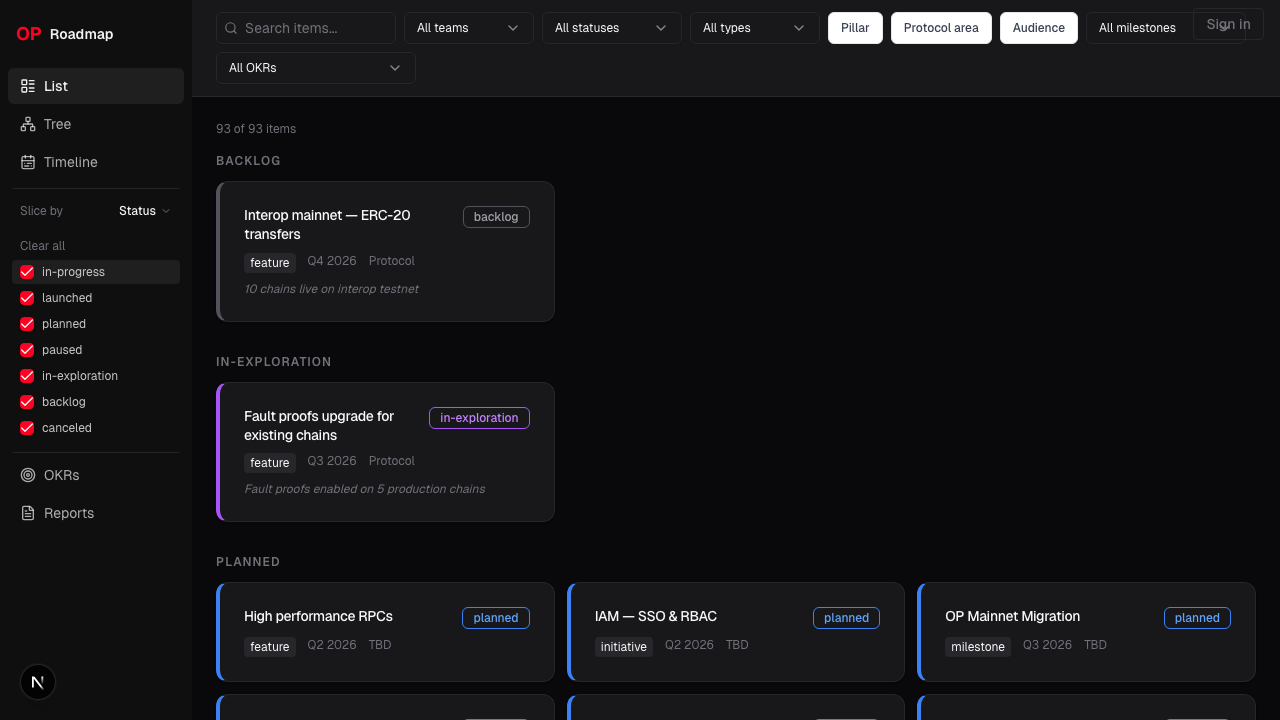The image size is (1280, 720).
Task: Uncheck the backlog status filter
Action: pos(27,402)
